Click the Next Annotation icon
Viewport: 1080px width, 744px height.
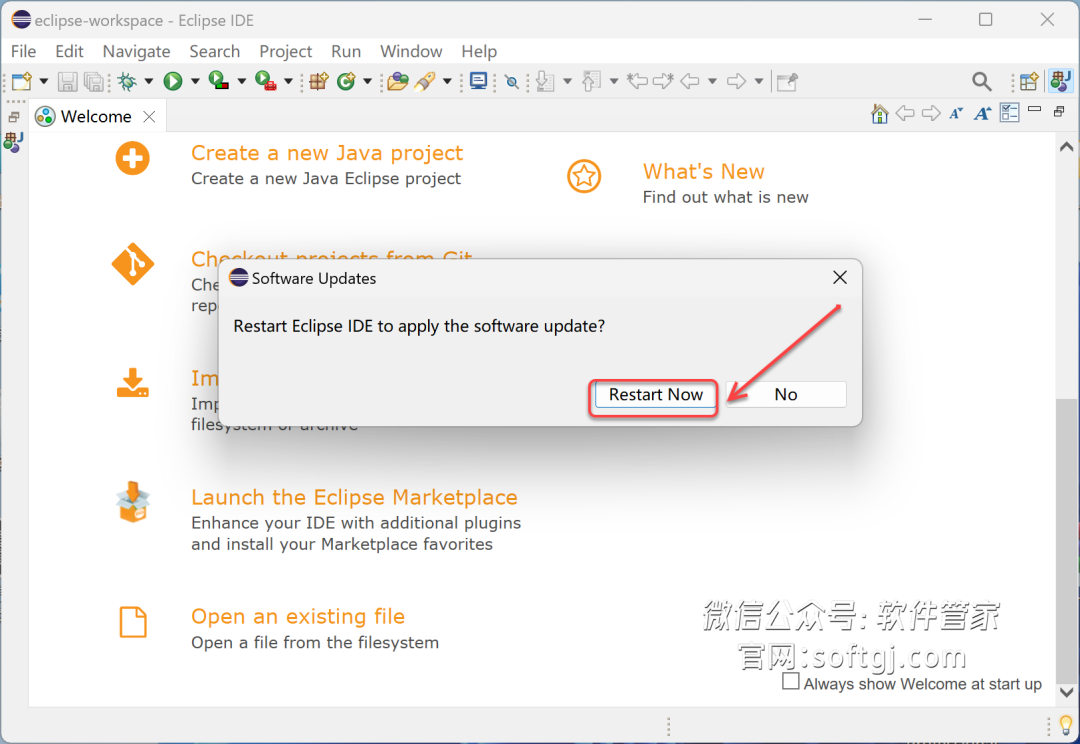[546, 81]
